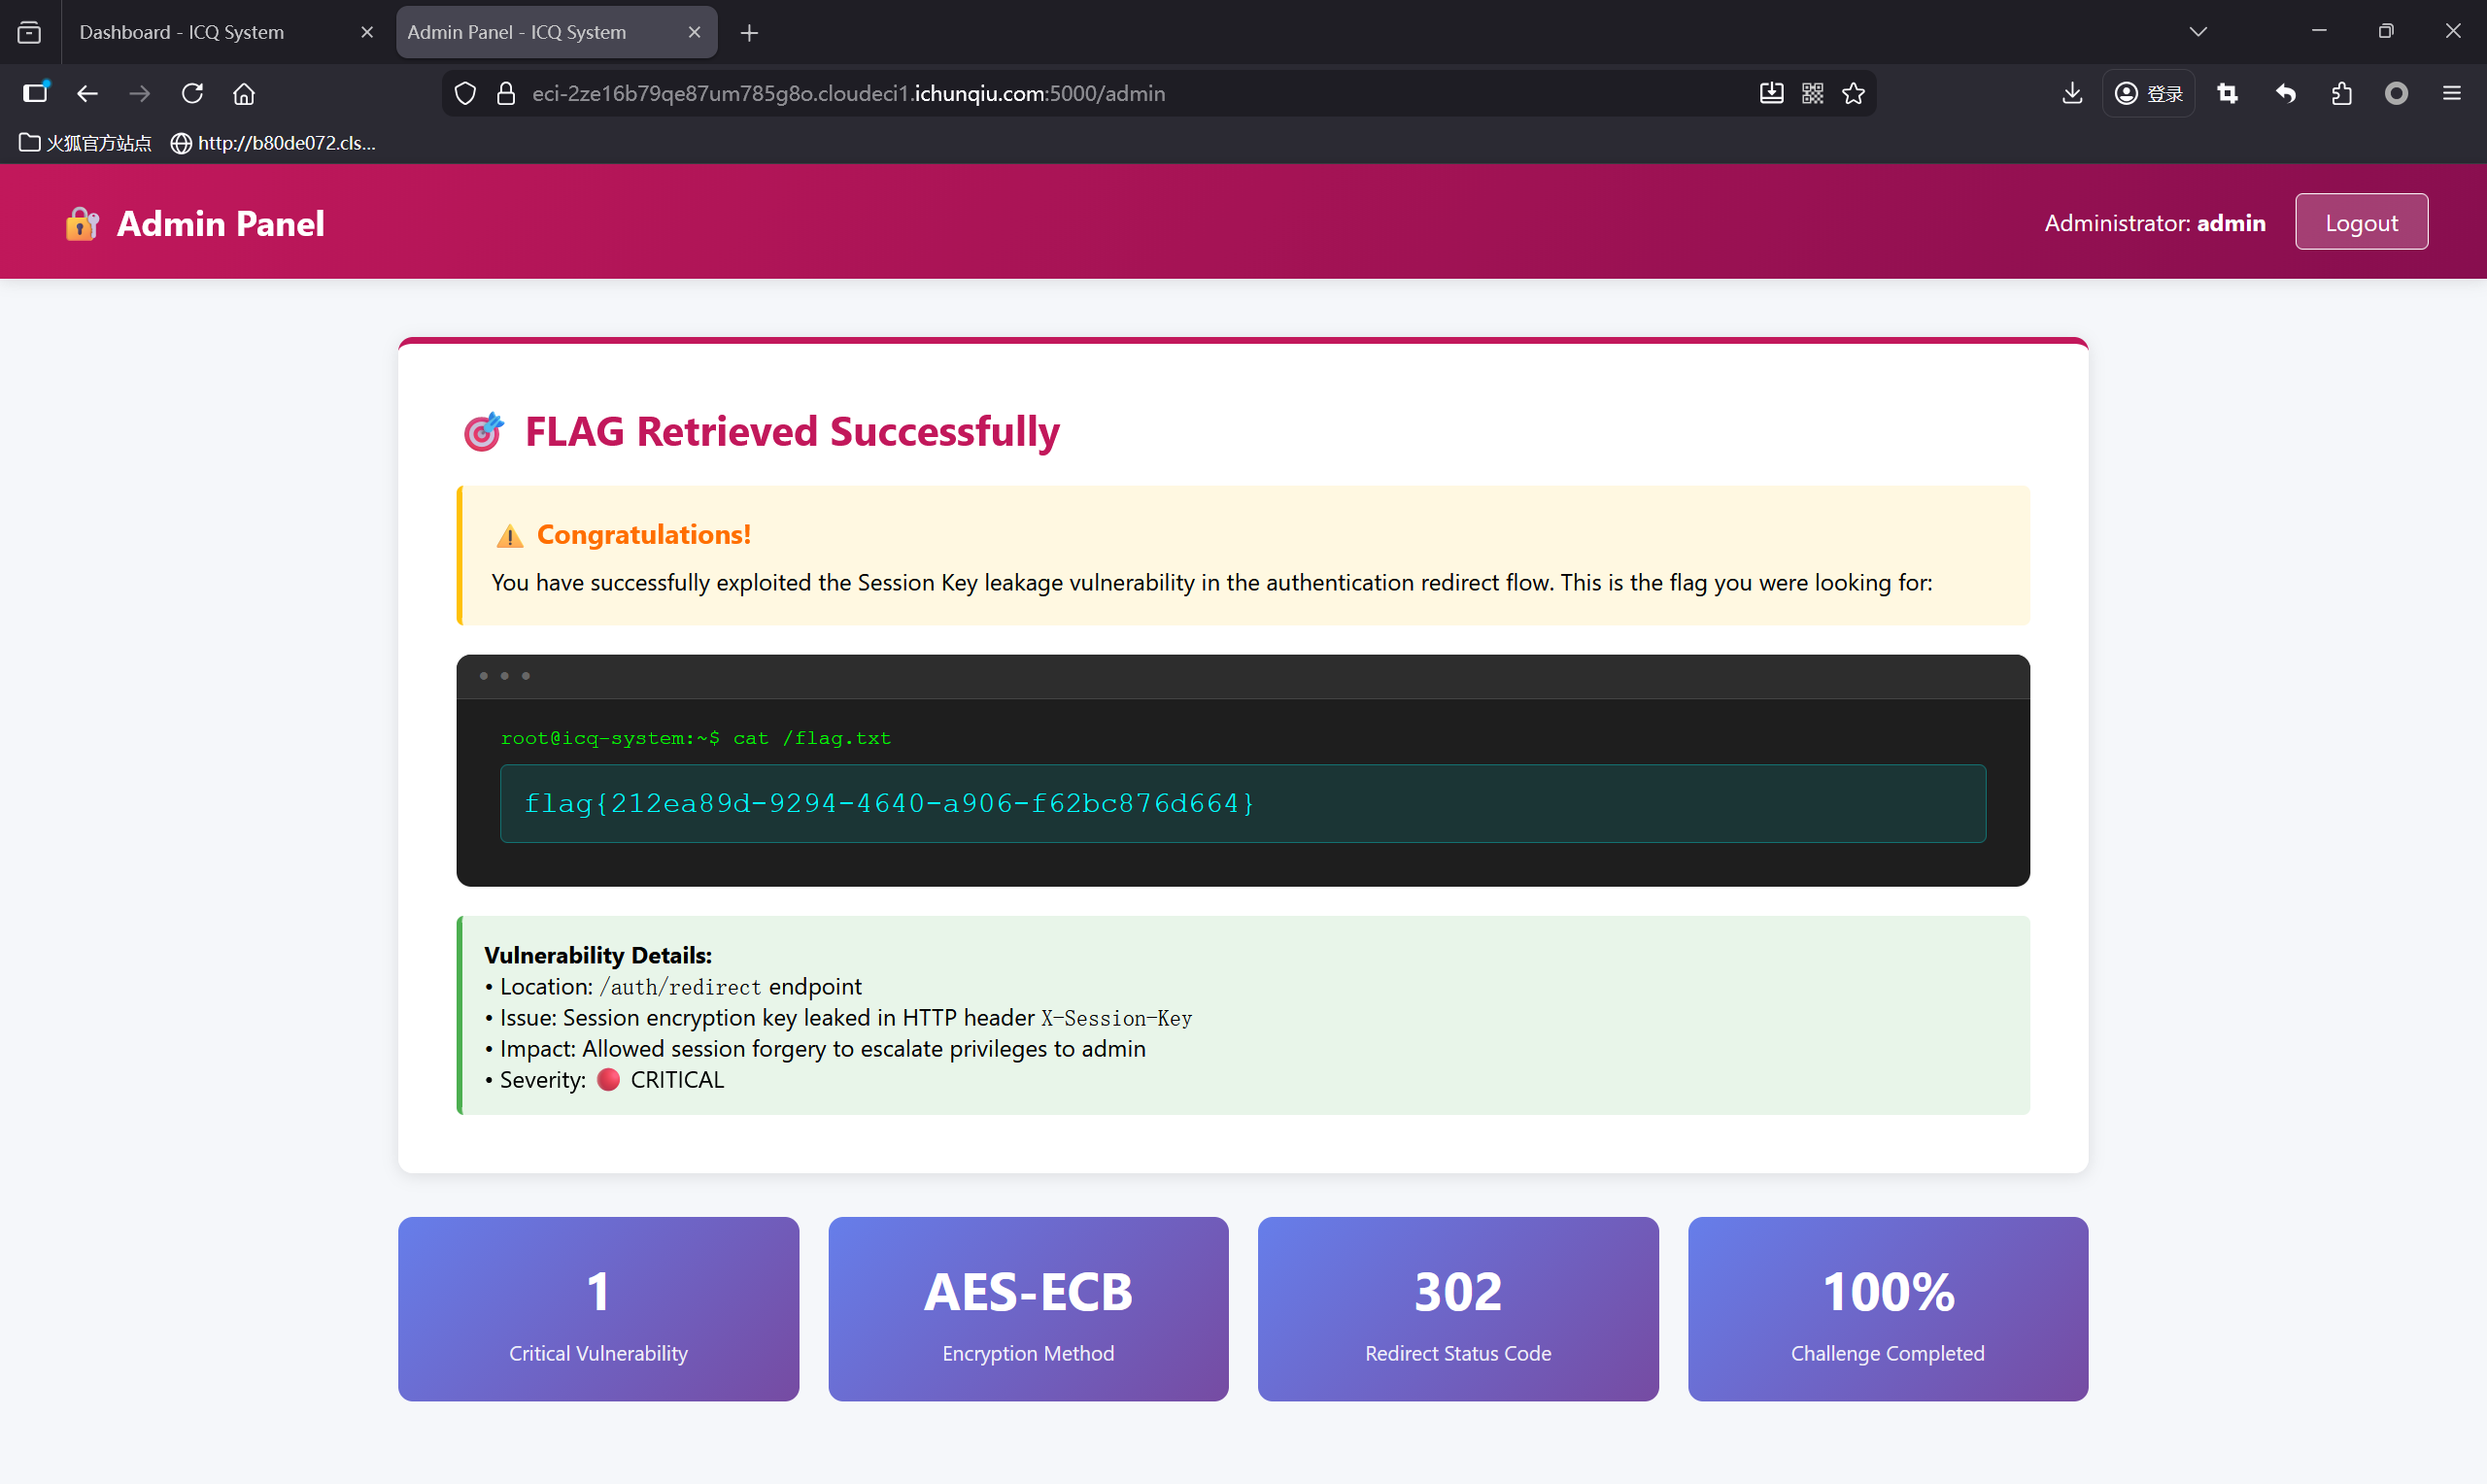Click the flag text in the terminal box
Image resolution: width=2487 pixels, height=1484 pixels.
coord(889,803)
